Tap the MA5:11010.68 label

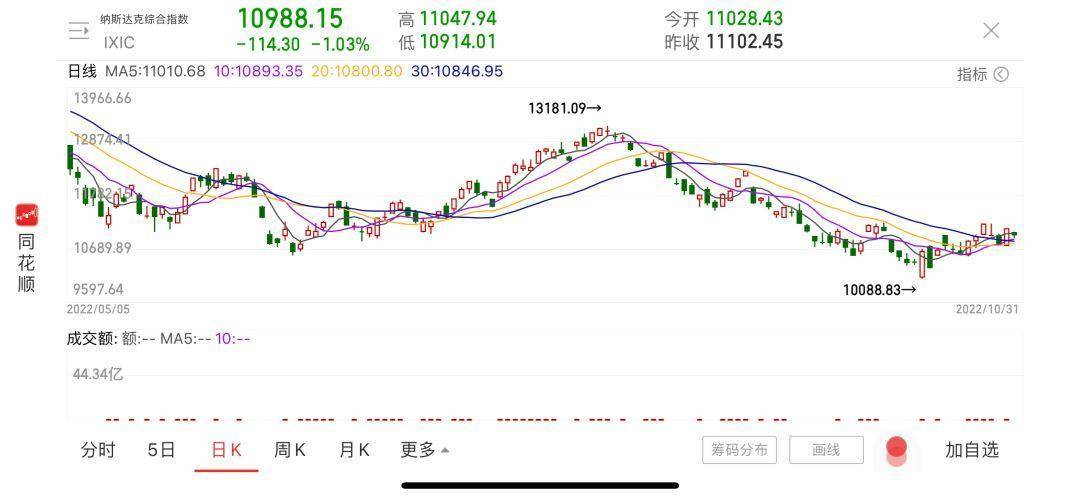tap(155, 71)
